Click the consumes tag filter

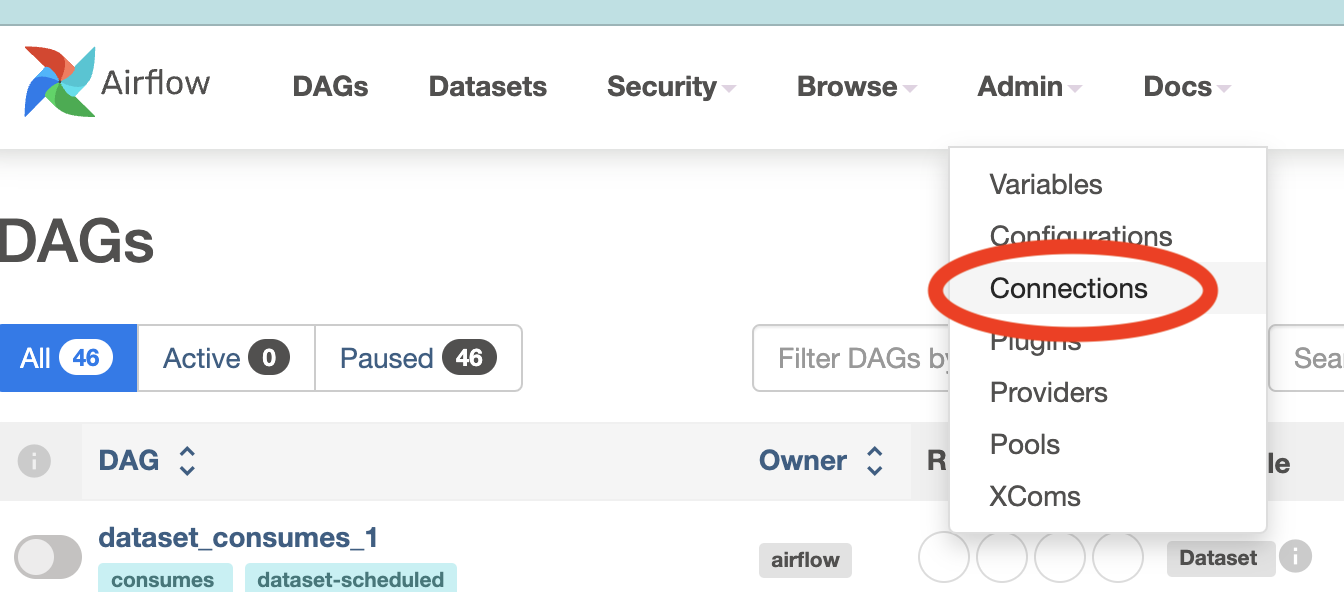(165, 578)
